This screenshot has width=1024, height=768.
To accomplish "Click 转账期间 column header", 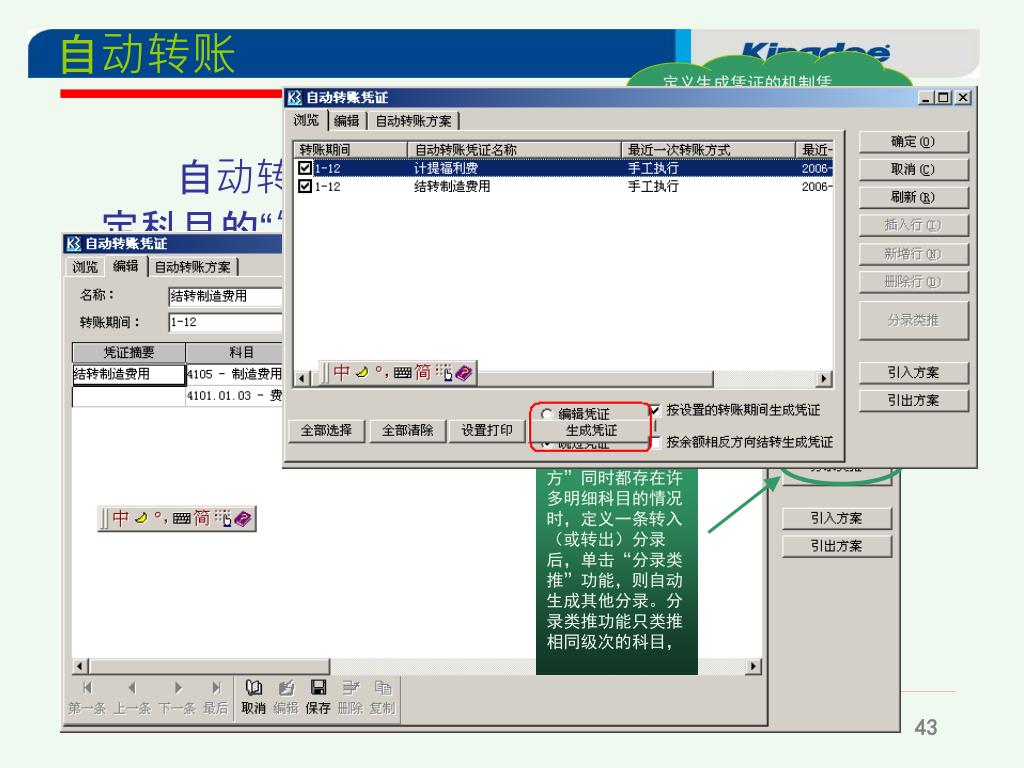I will point(351,150).
